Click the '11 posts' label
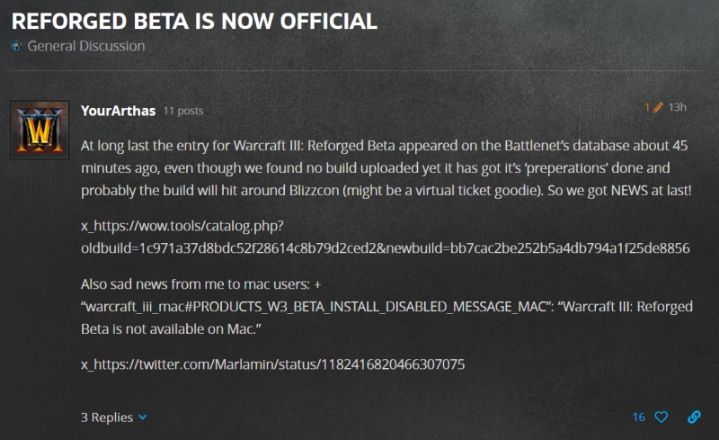719x440 pixels. (183, 110)
